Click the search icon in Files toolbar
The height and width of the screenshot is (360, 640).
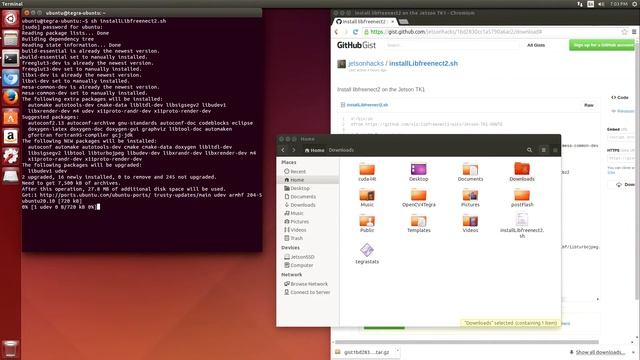(x=529, y=150)
